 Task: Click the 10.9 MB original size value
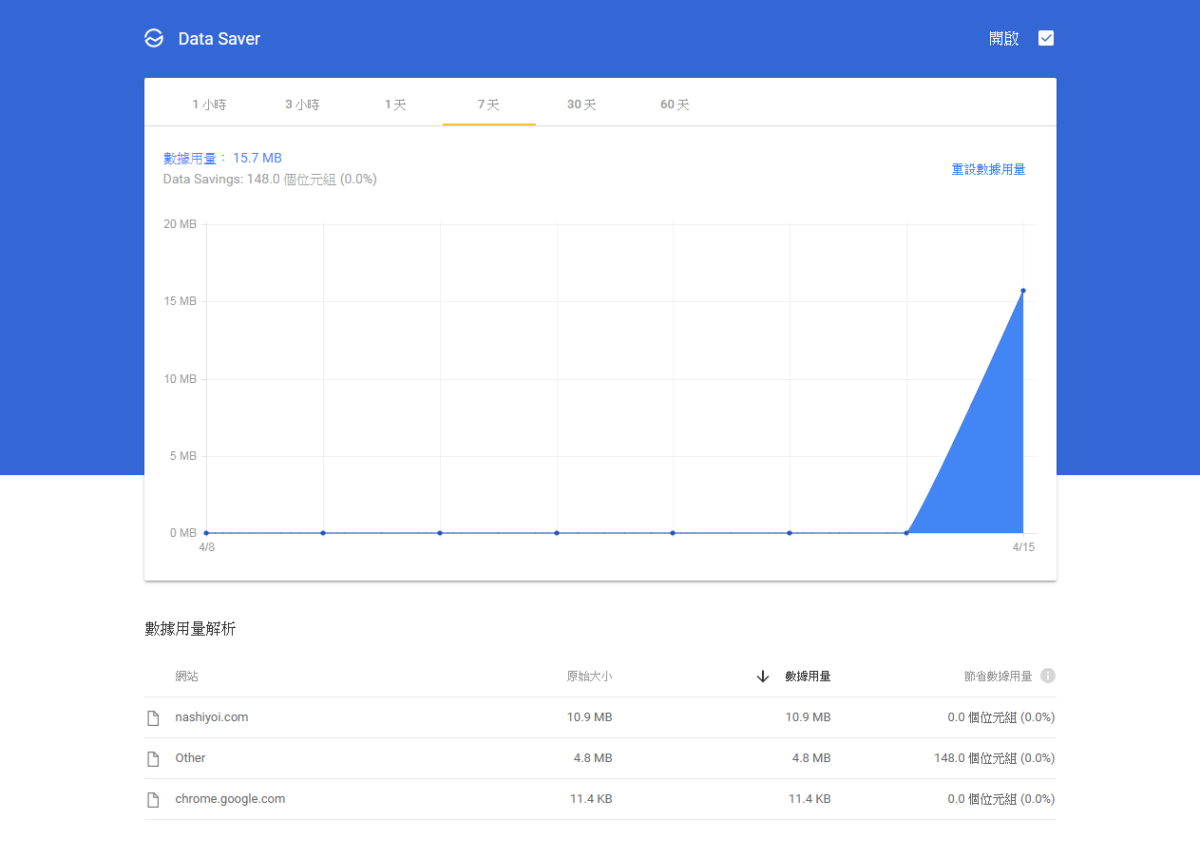tap(590, 717)
